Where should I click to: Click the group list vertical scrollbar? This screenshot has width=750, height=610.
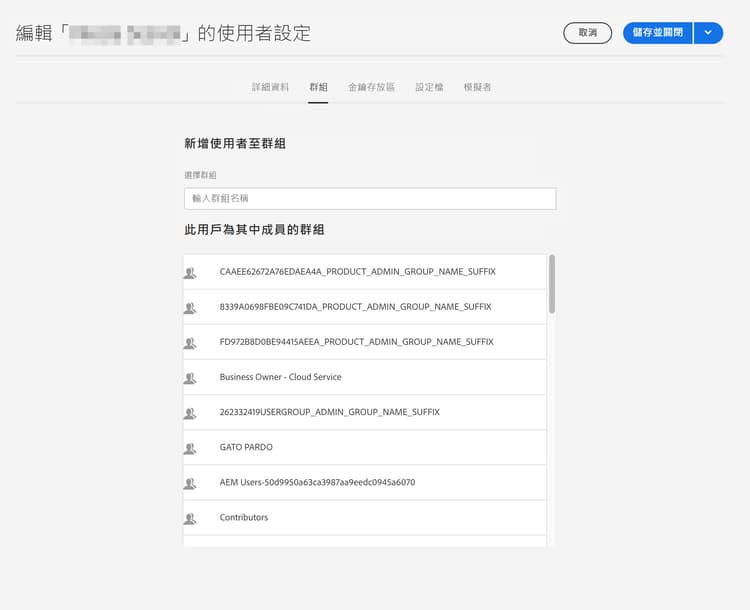tap(552, 284)
